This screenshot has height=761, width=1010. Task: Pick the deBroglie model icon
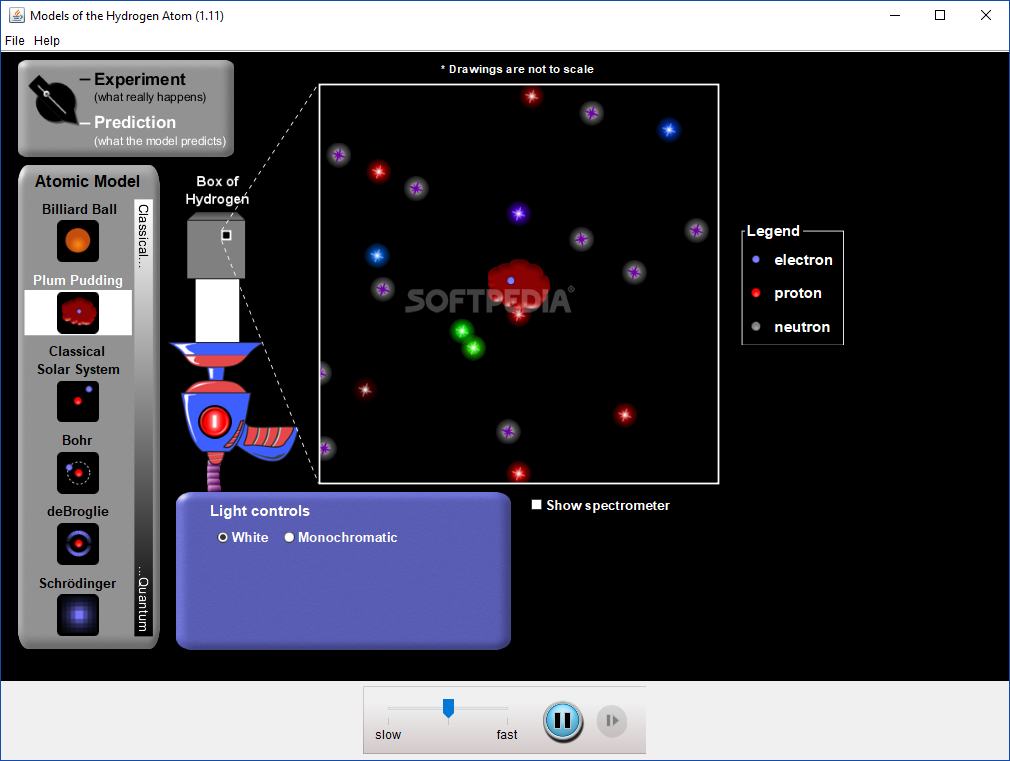[78, 544]
